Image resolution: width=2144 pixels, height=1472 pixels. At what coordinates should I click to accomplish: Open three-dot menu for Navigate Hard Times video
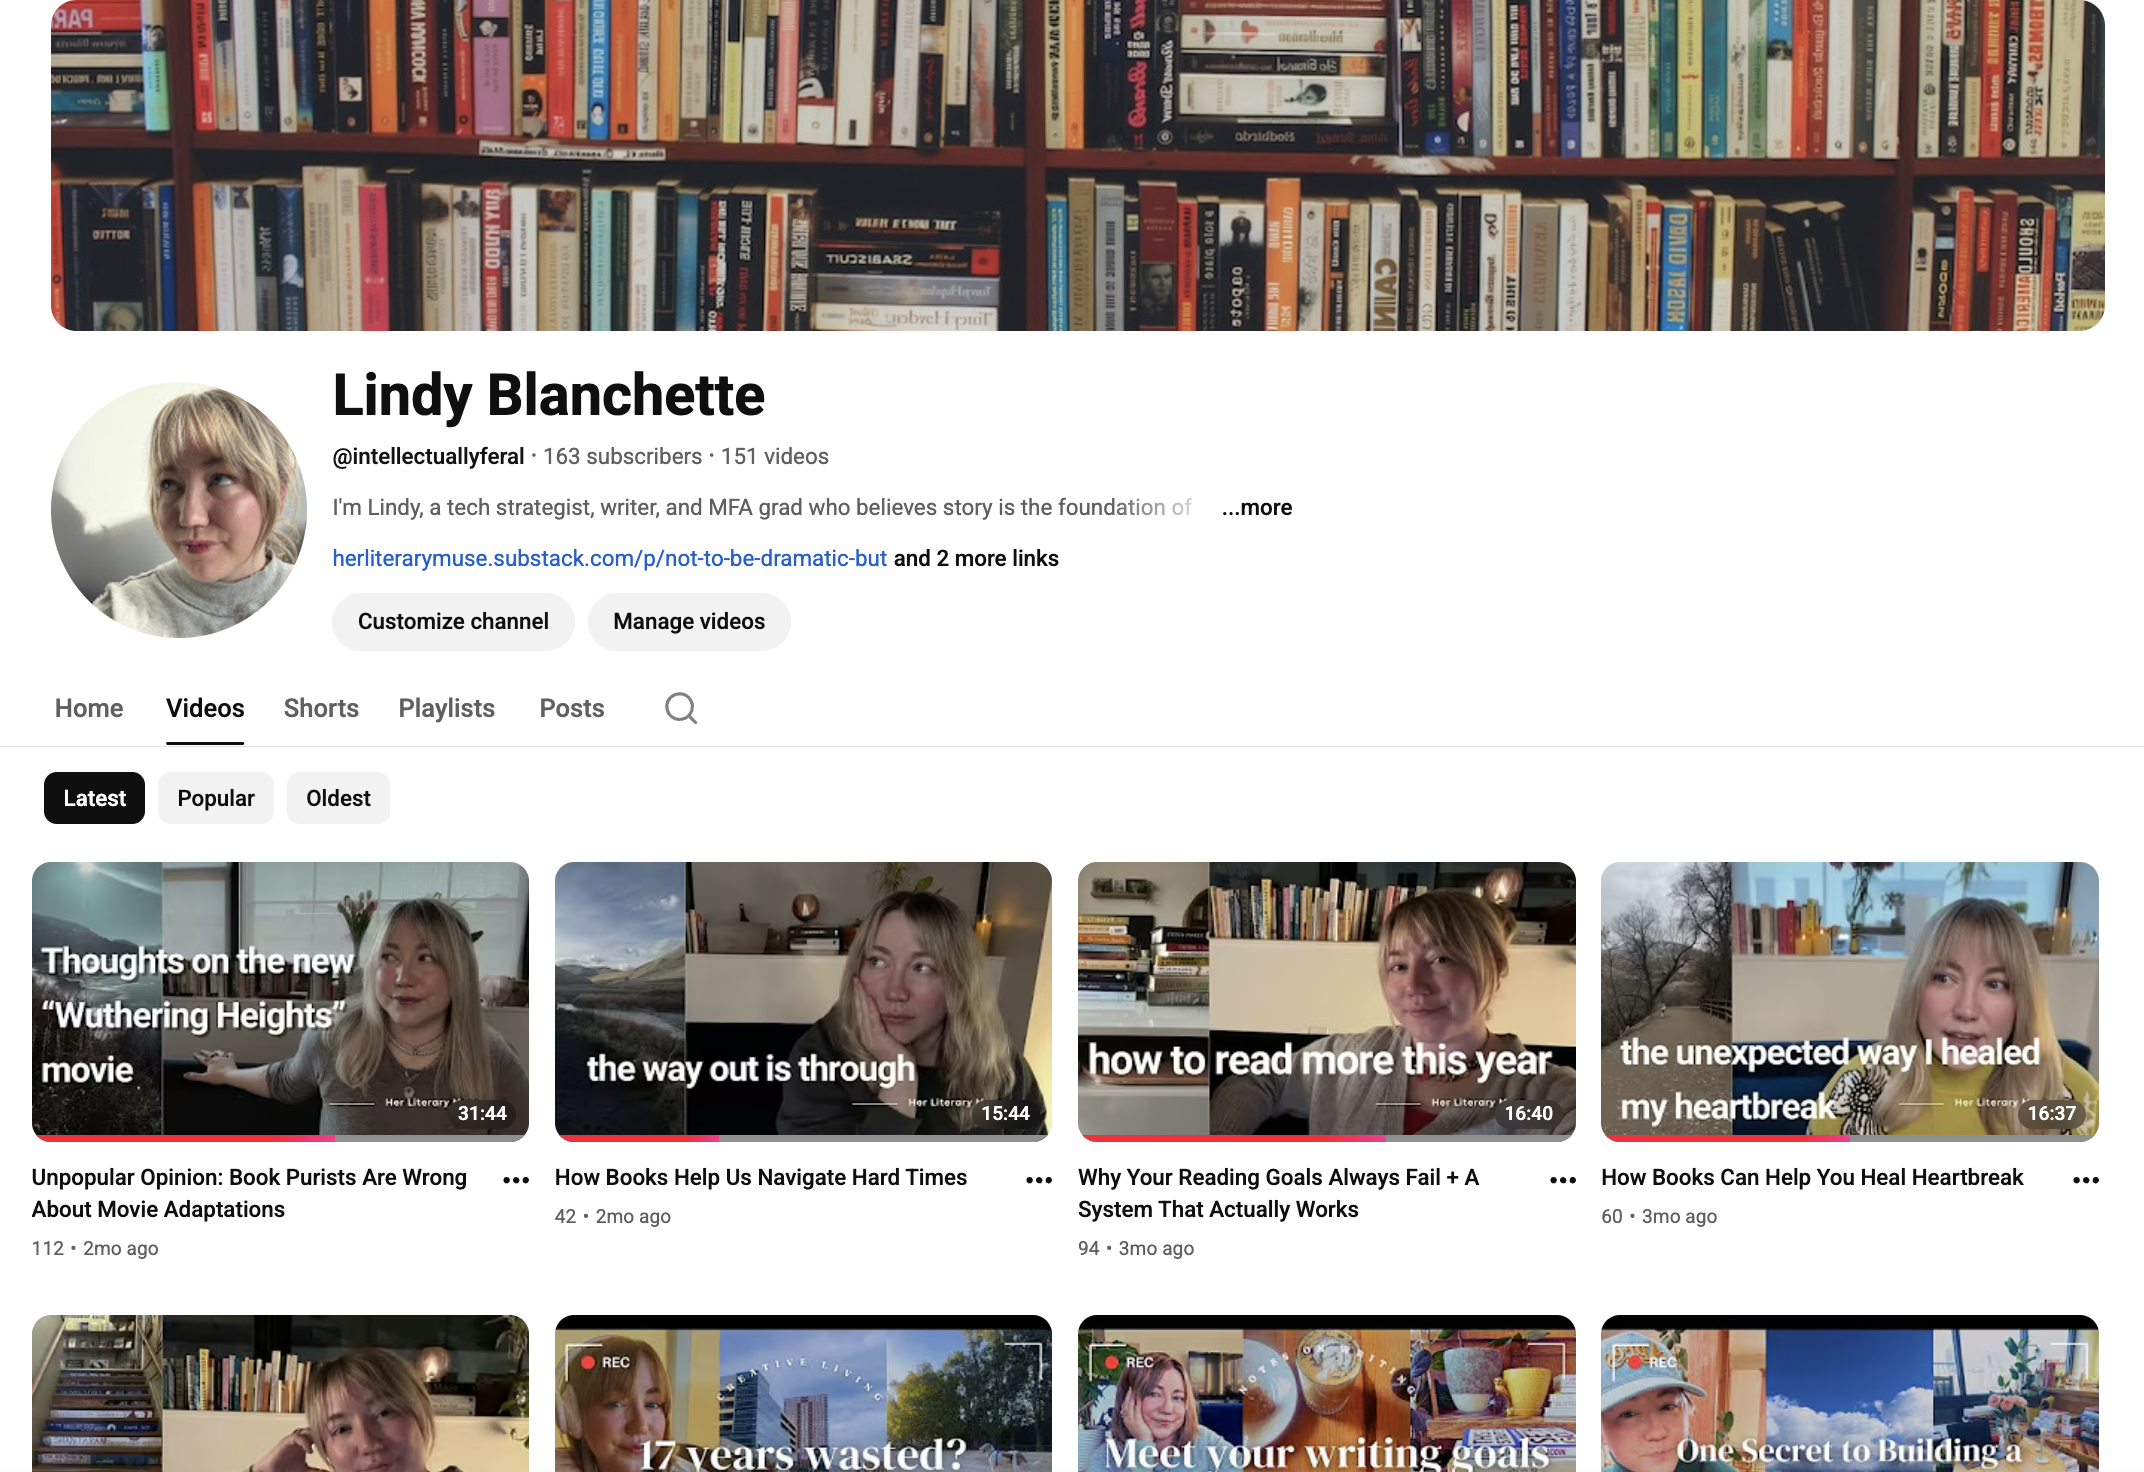[x=1039, y=1180]
